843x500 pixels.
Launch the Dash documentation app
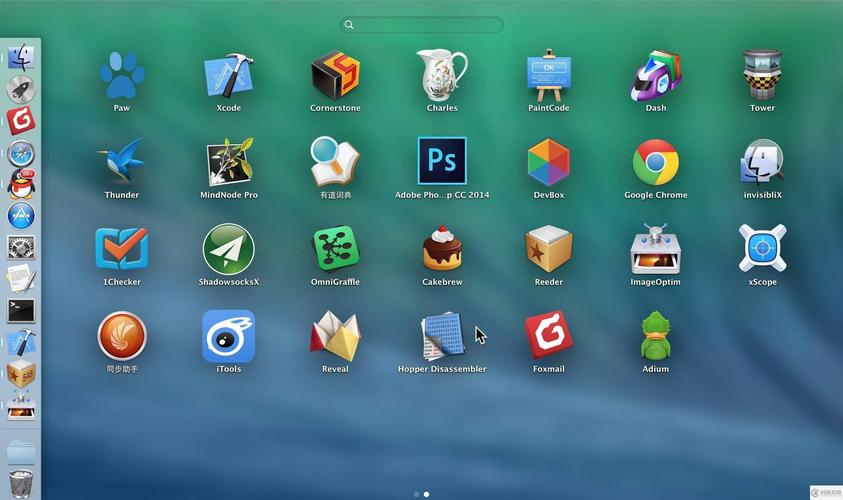pos(655,75)
